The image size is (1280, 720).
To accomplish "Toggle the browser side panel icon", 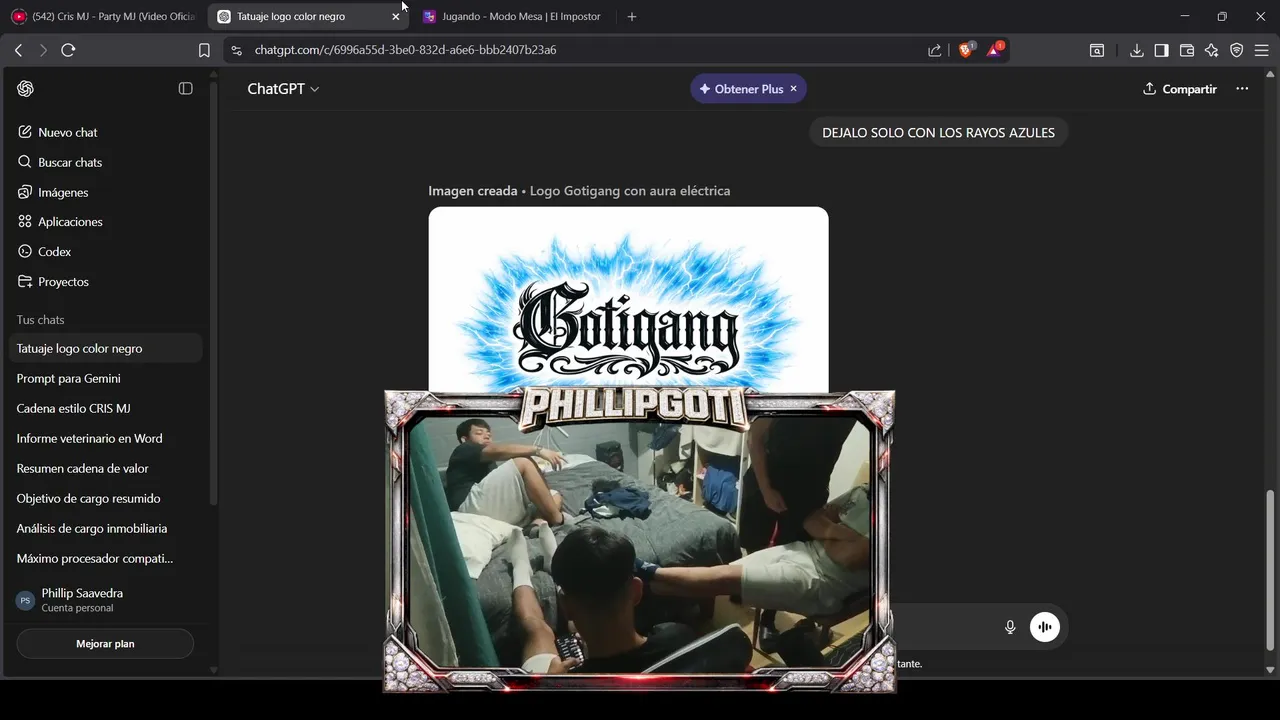I will pyautogui.click(x=1161, y=50).
